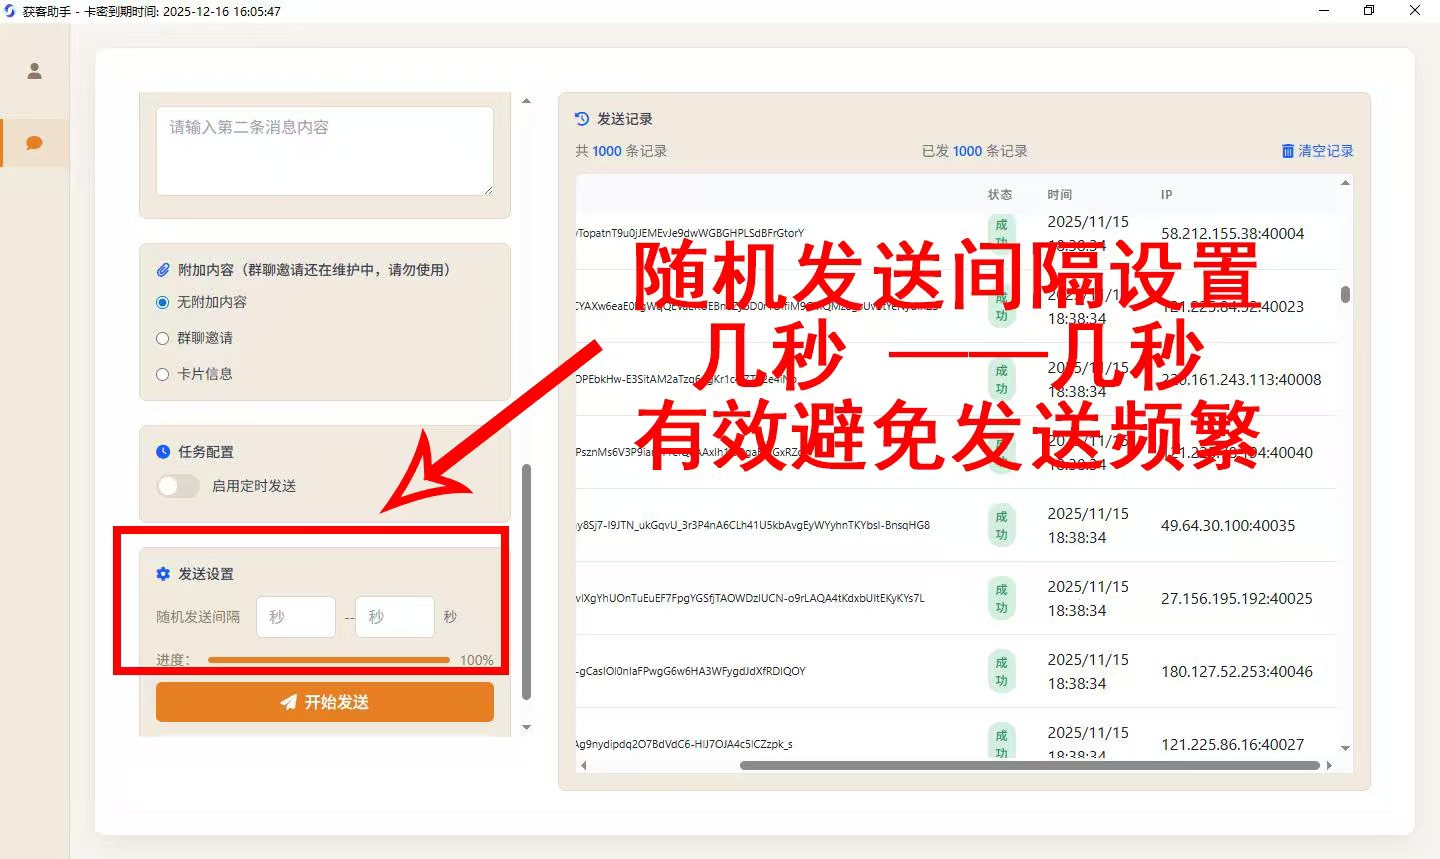Select the 无附加内容 radio option
1440x859 pixels.
point(162,302)
